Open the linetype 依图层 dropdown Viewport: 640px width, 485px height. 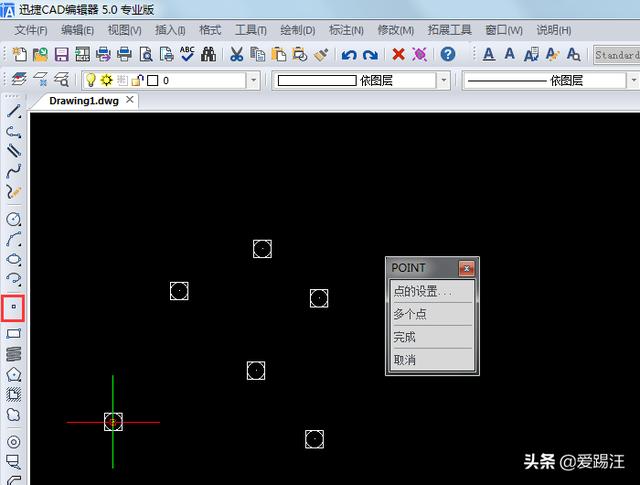[x=633, y=80]
